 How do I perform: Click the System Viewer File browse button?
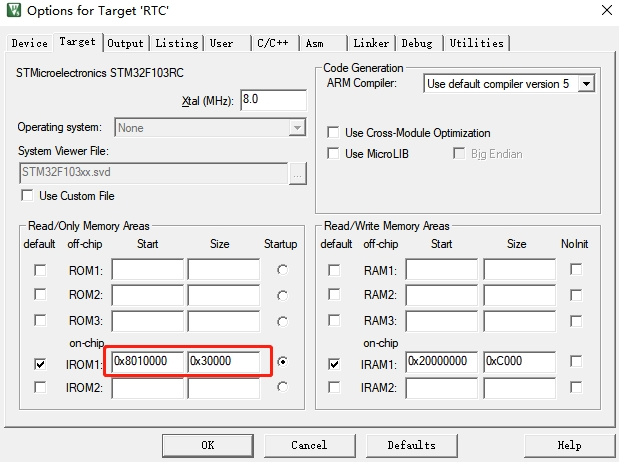point(297,172)
